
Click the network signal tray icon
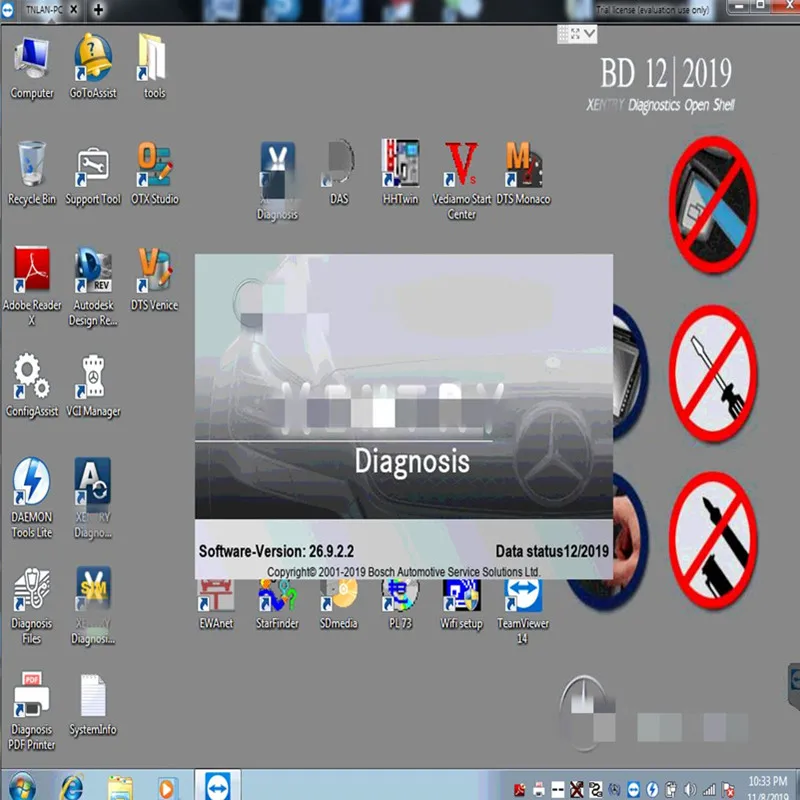click(709, 790)
